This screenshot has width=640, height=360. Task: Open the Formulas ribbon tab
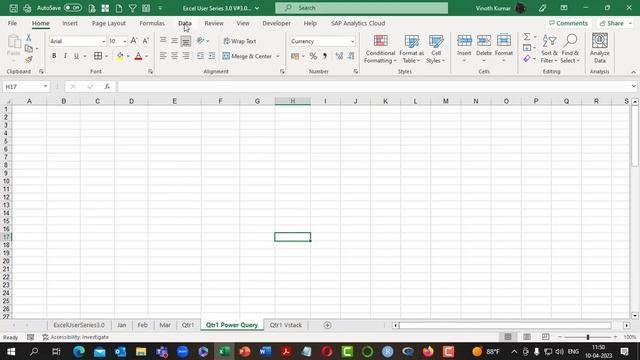pyautogui.click(x=152, y=23)
